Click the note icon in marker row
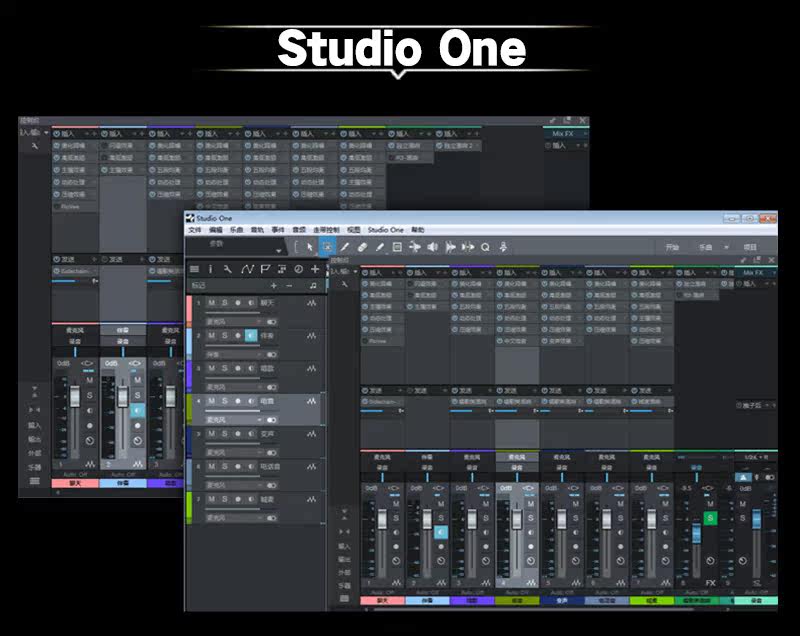This screenshot has height=636, width=800. click(x=313, y=286)
